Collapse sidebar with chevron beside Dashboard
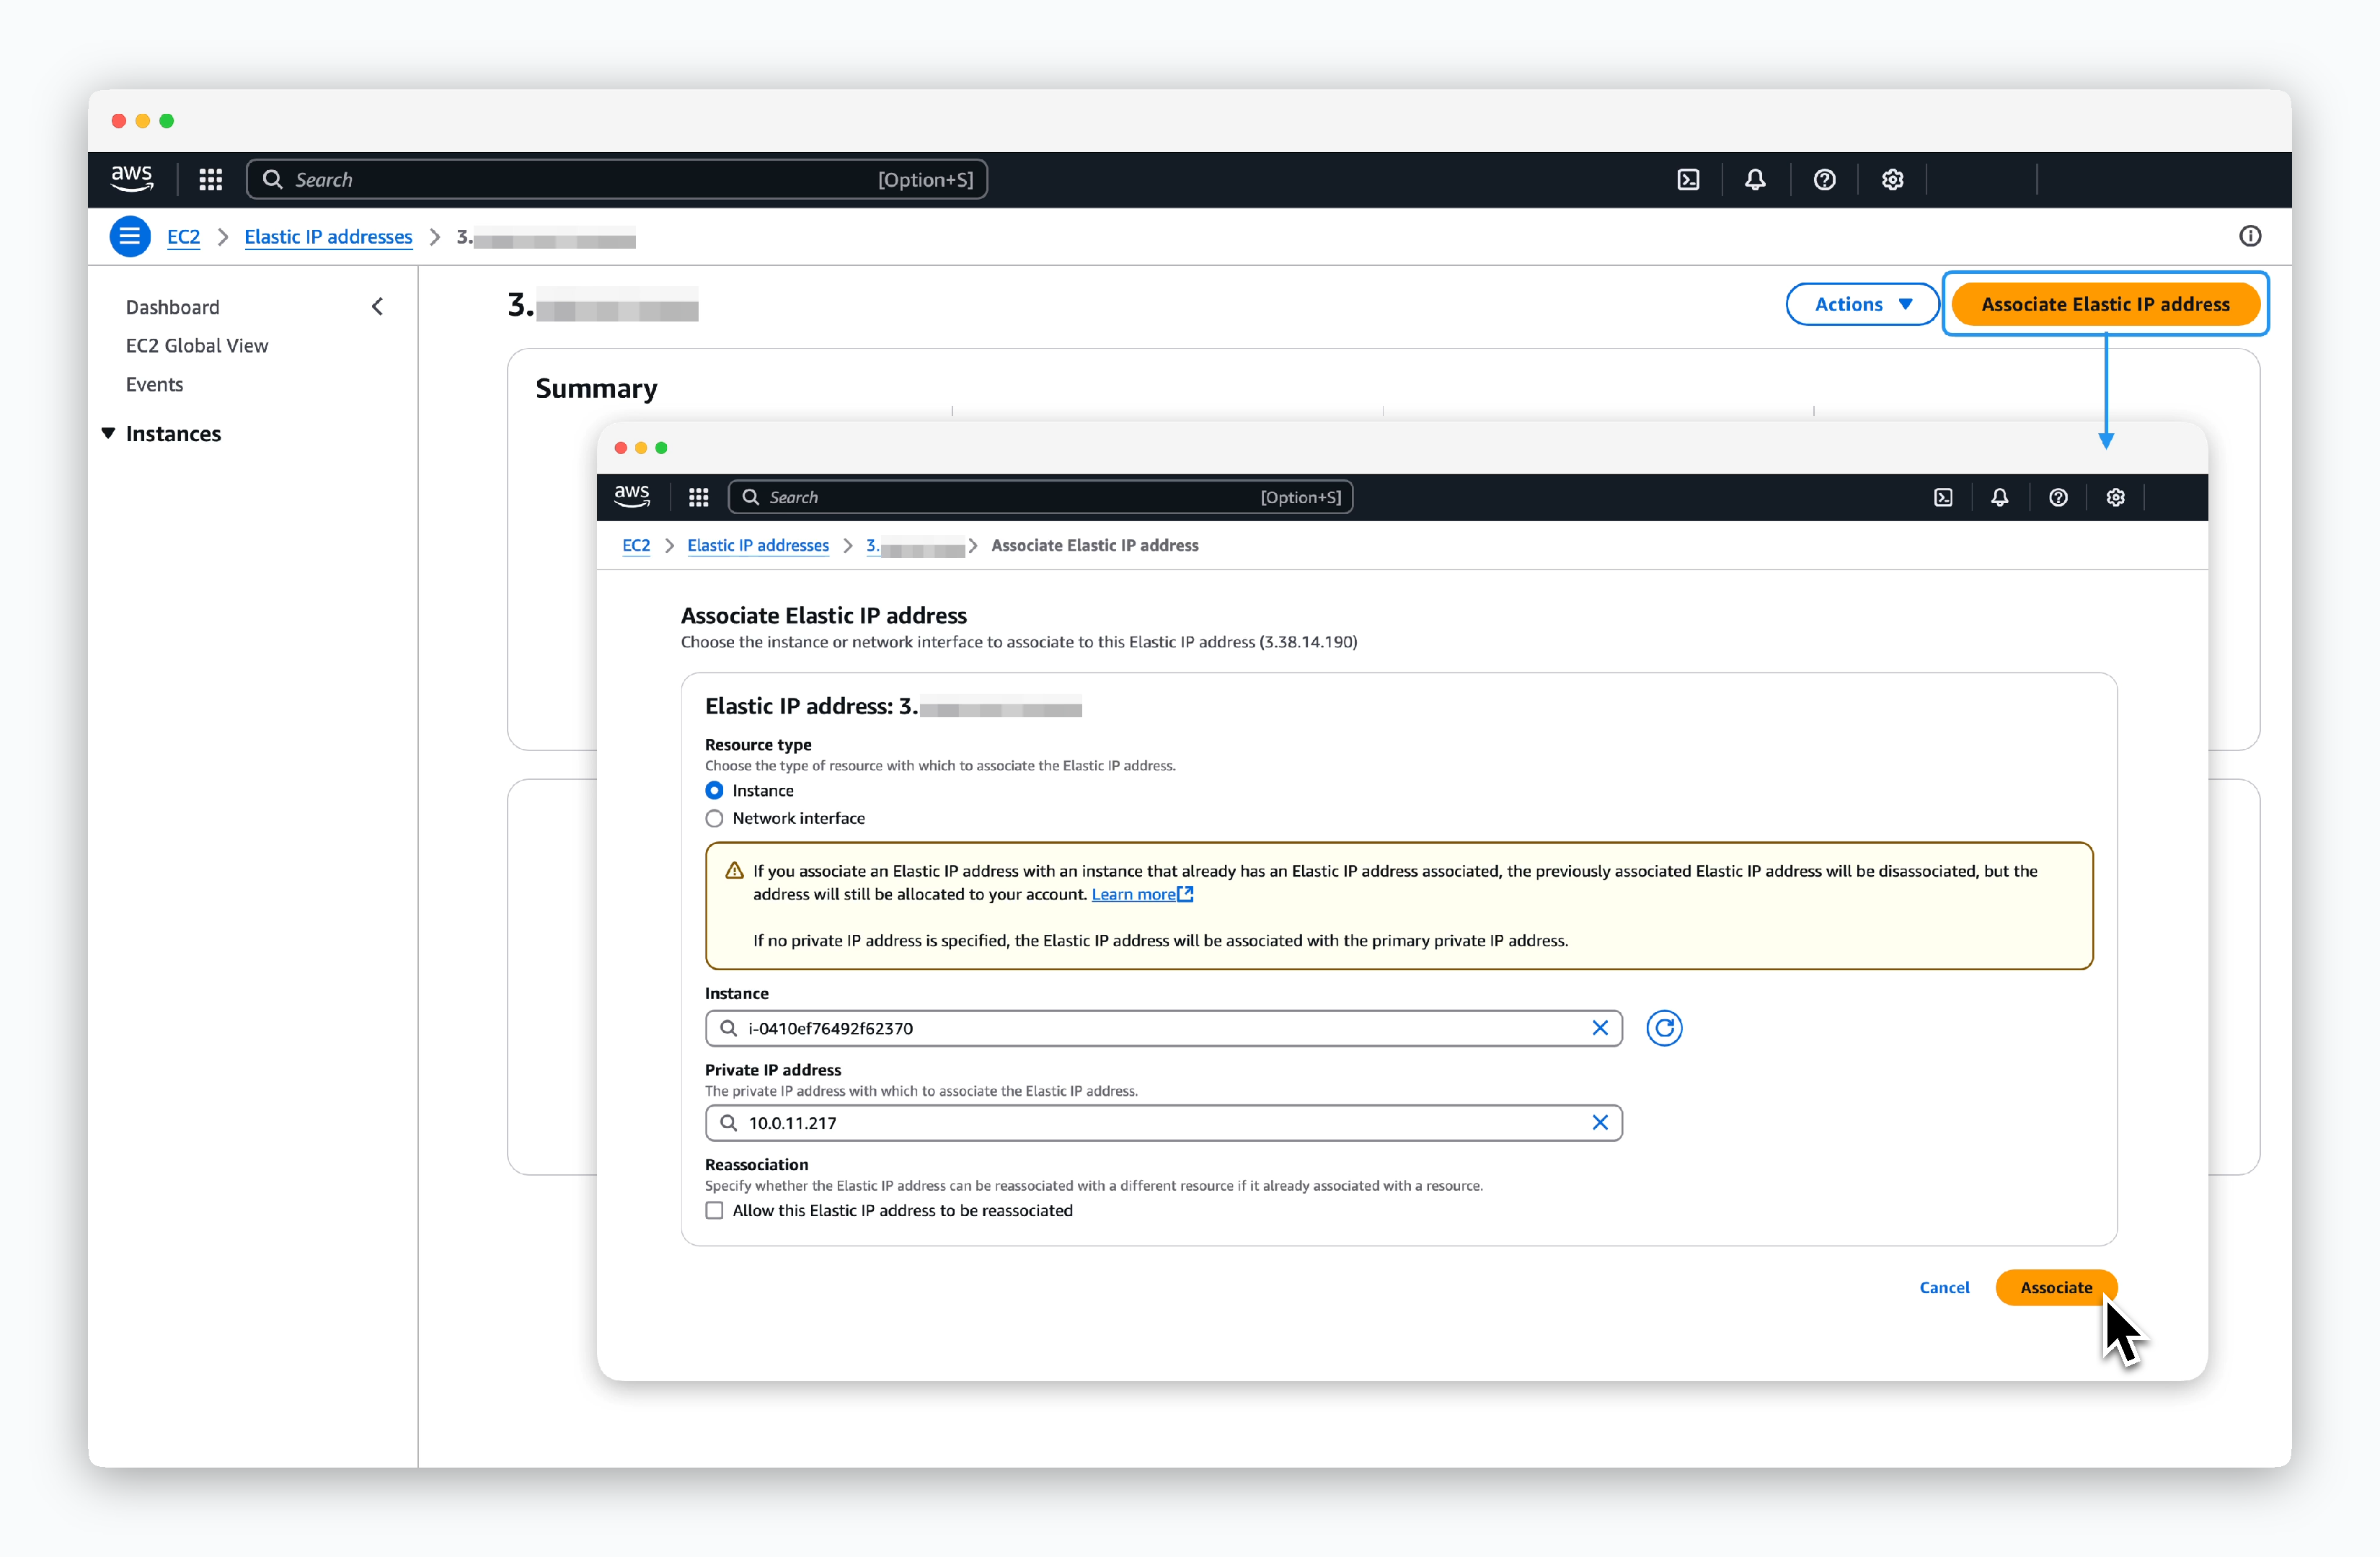This screenshot has width=2380, height=1557. click(x=377, y=307)
